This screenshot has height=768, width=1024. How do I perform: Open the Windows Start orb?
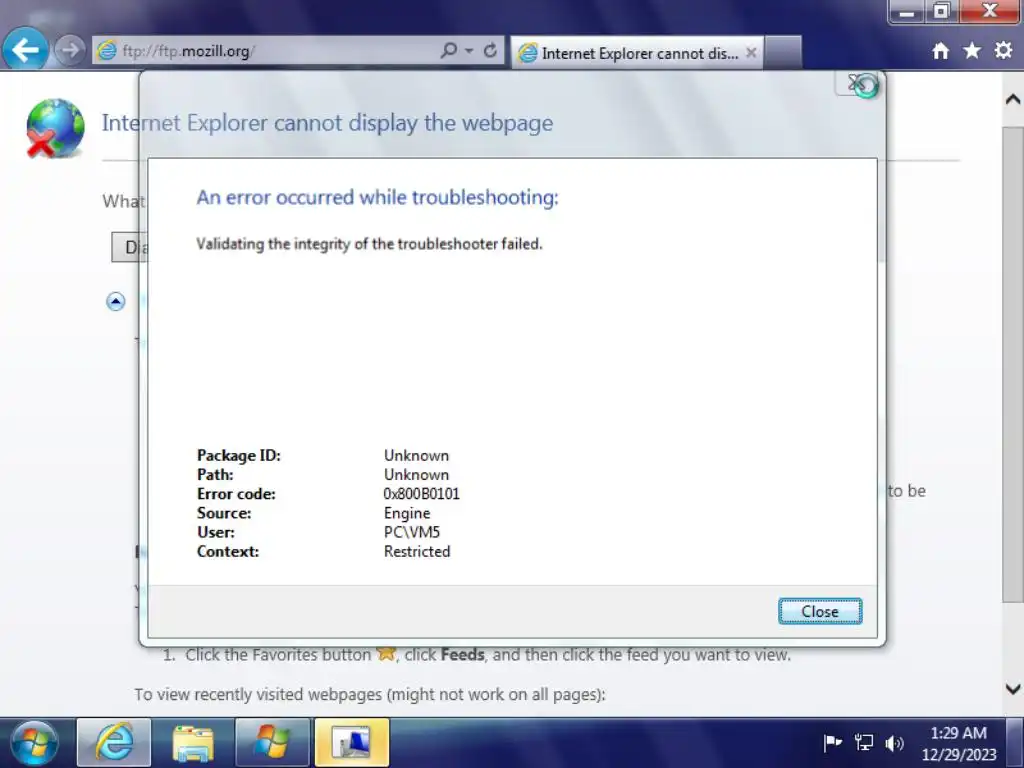(x=34, y=743)
